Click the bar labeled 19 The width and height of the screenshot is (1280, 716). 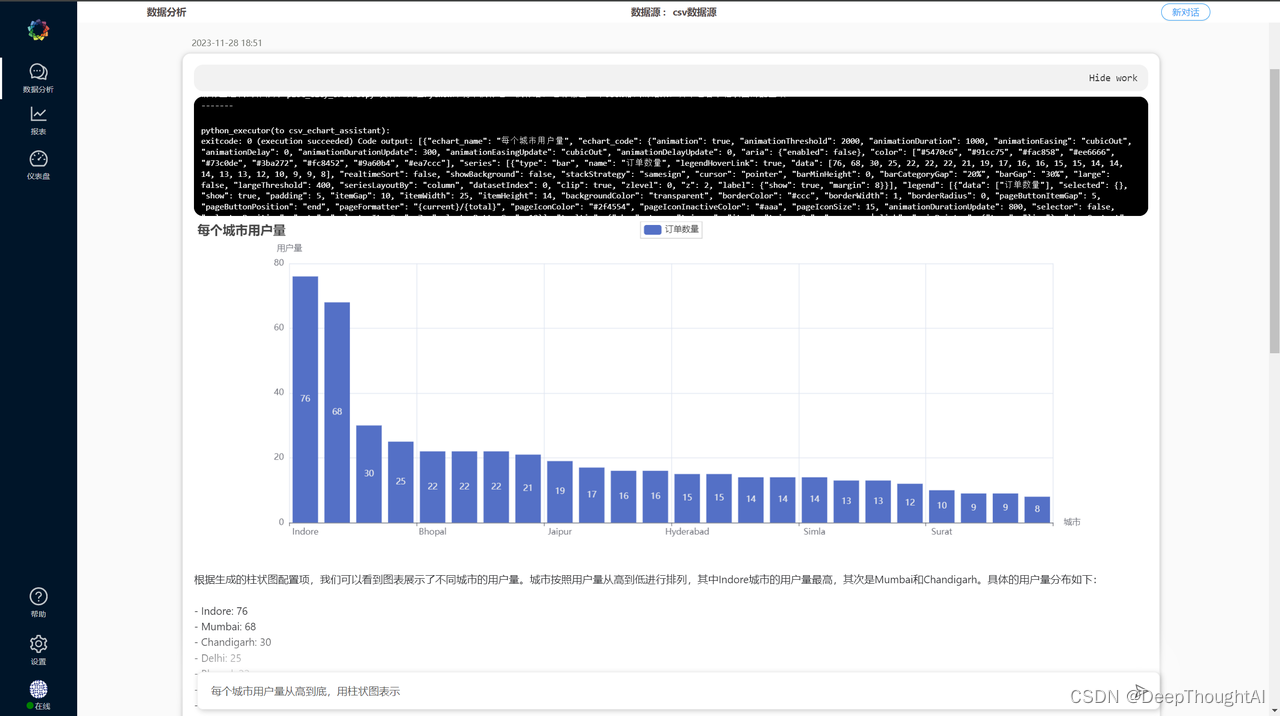(560, 491)
